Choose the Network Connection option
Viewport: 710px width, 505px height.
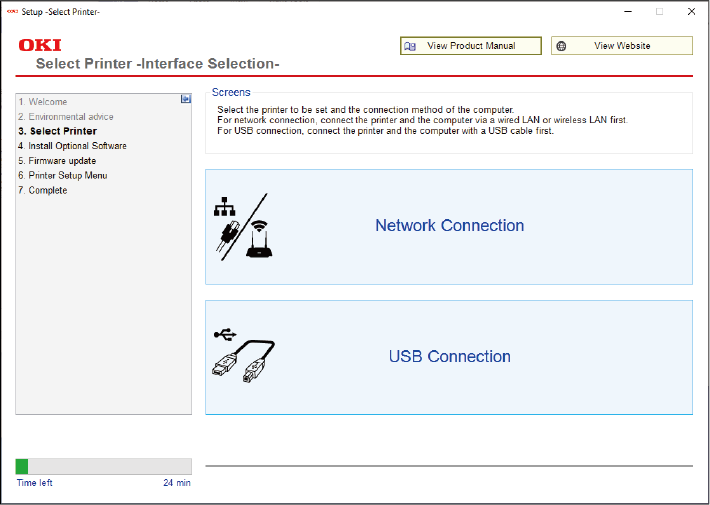coord(448,226)
